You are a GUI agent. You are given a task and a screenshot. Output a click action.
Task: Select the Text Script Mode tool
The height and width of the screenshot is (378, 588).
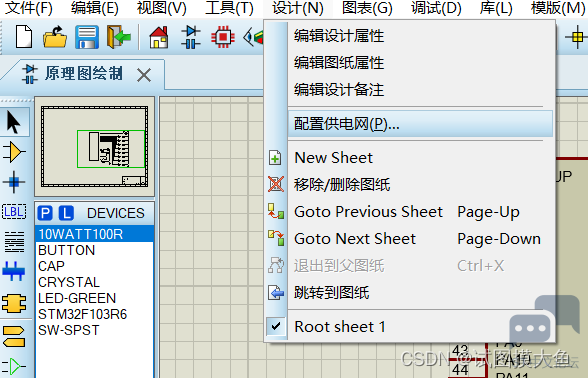(14, 242)
